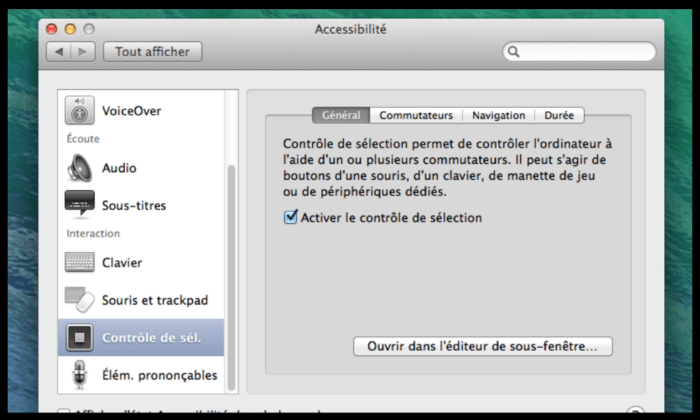Open Souris et trackpad icon

[x=80, y=299]
